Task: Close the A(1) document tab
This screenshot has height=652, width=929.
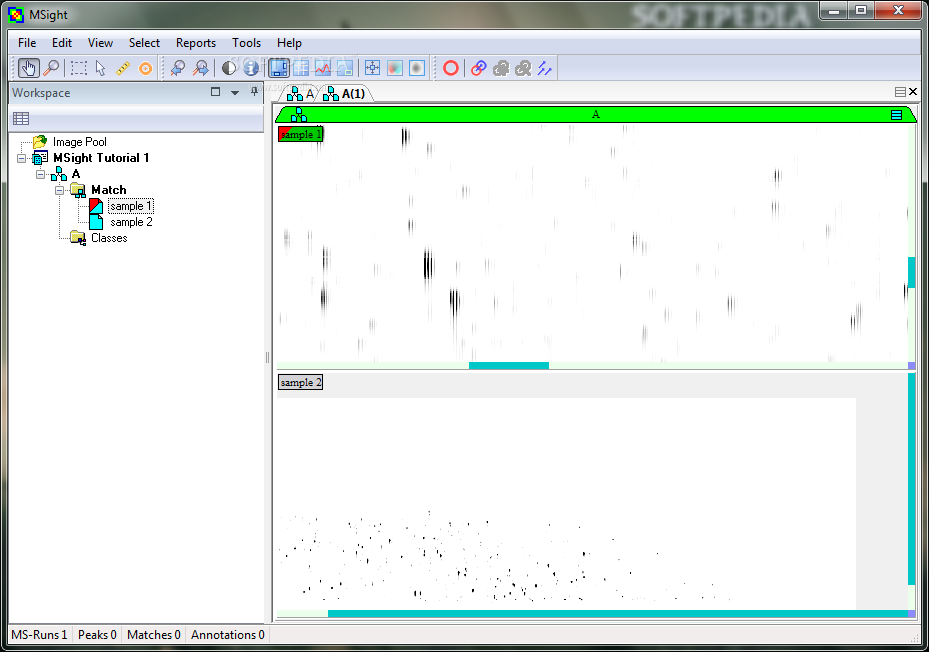Action: (913, 91)
